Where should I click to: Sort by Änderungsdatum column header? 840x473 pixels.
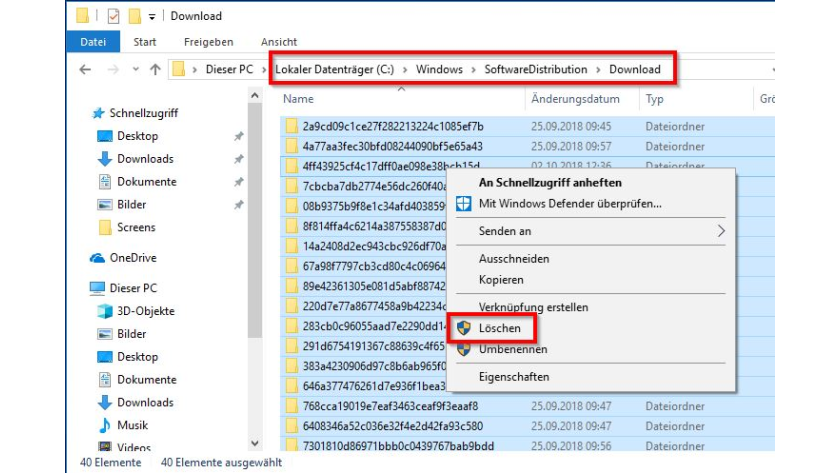tap(575, 99)
